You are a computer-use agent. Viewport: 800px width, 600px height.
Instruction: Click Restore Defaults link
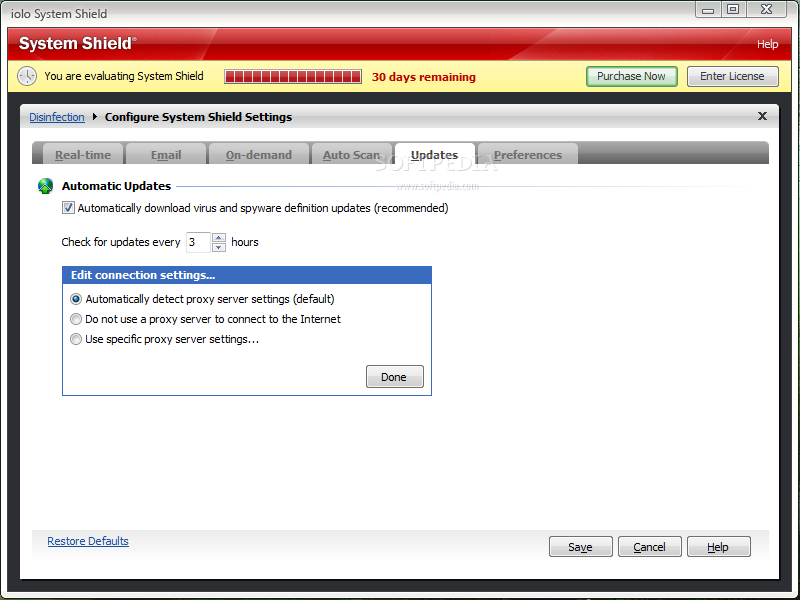click(88, 541)
